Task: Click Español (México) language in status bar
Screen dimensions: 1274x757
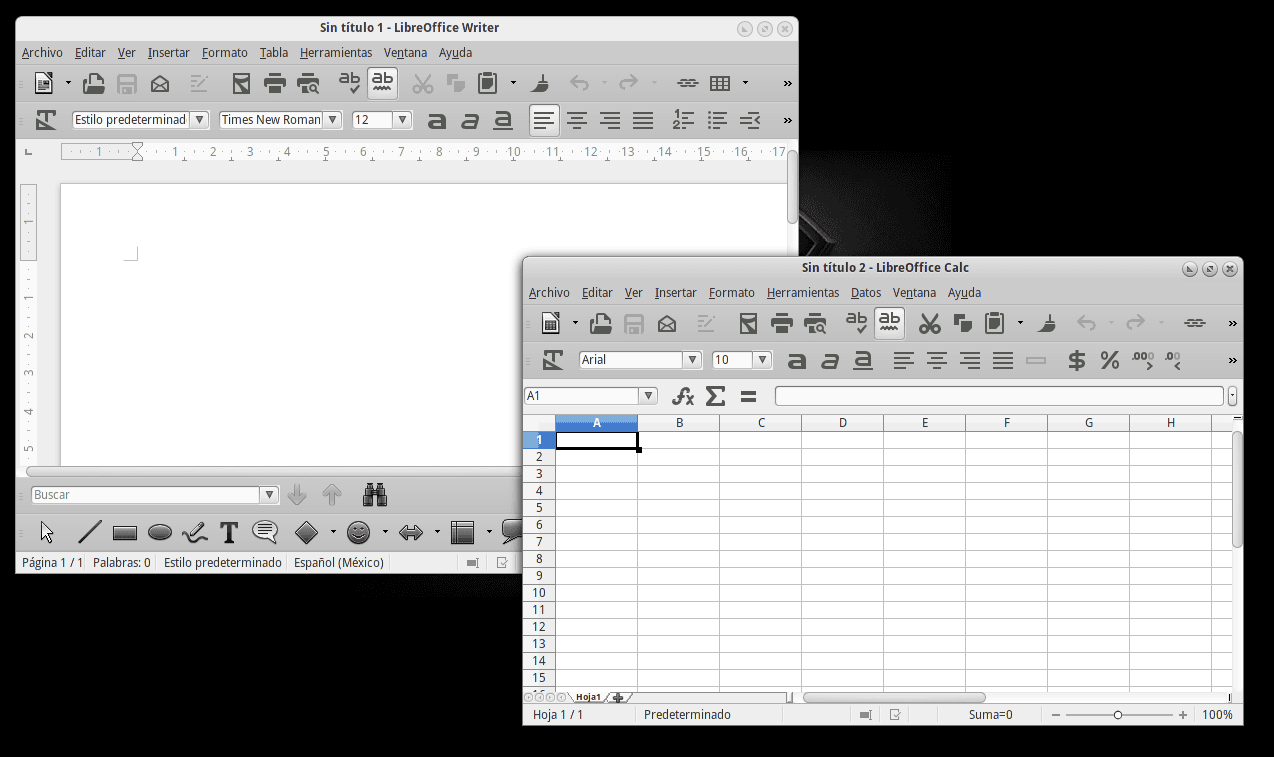Action: [x=339, y=563]
